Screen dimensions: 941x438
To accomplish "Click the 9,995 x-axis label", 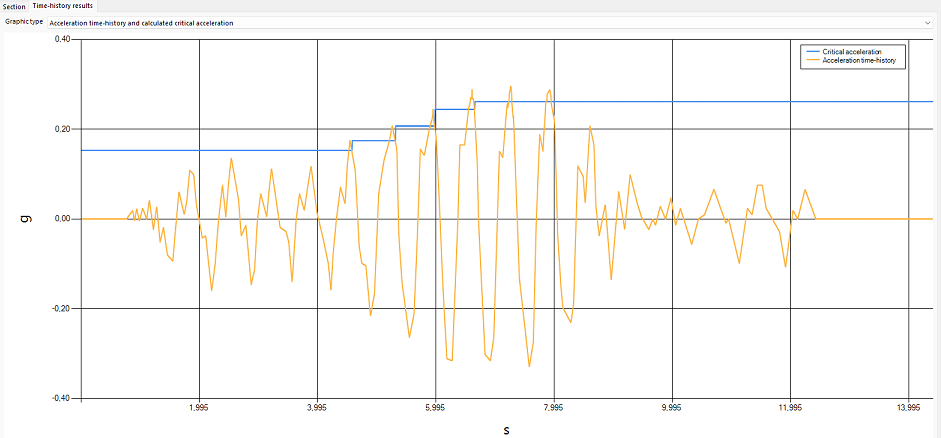I will 672,407.
